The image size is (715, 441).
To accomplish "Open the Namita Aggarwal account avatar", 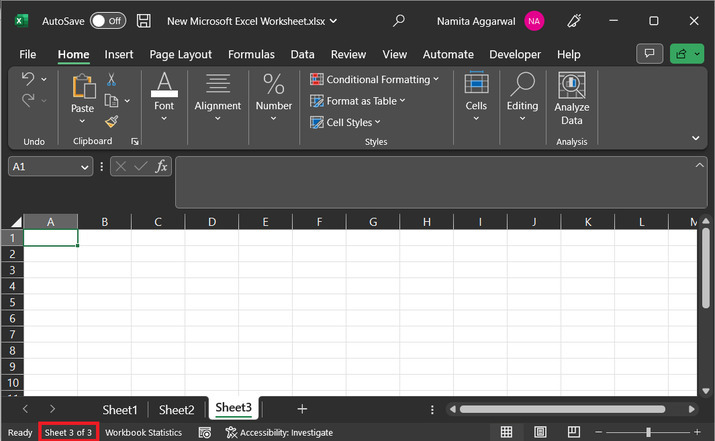I will pos(534,21).
